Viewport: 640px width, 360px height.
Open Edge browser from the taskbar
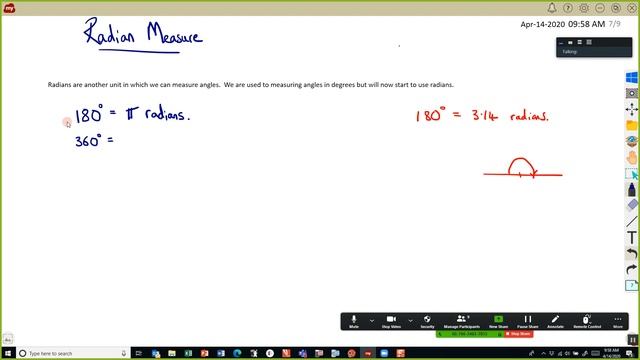(237, 353)
